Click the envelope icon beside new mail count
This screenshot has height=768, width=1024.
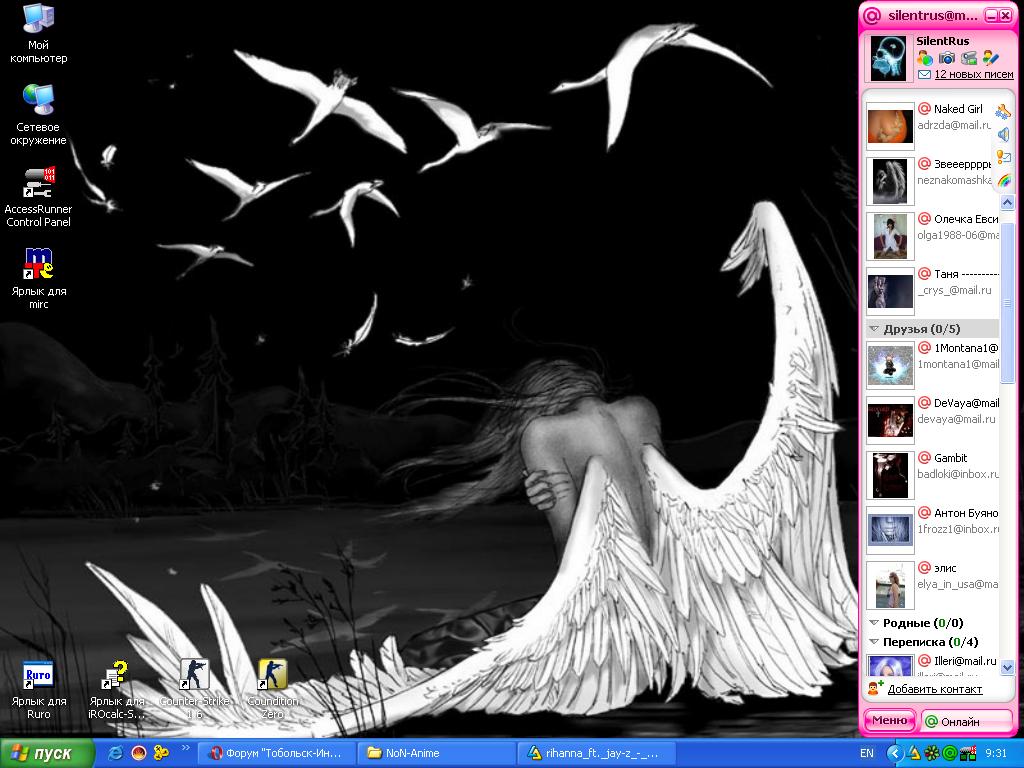[x=924, y=74]
